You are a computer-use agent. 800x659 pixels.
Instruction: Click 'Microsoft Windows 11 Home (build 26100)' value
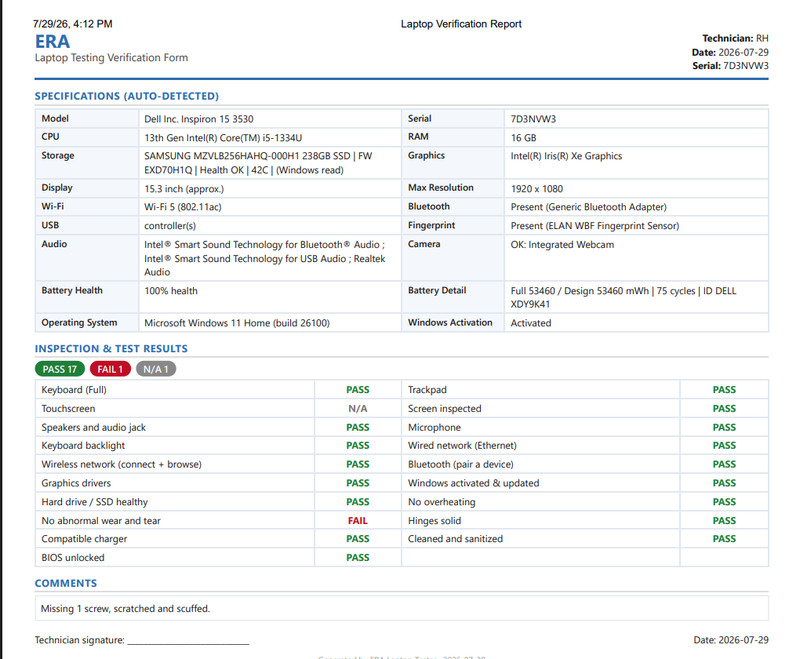[x=237, y=323]
